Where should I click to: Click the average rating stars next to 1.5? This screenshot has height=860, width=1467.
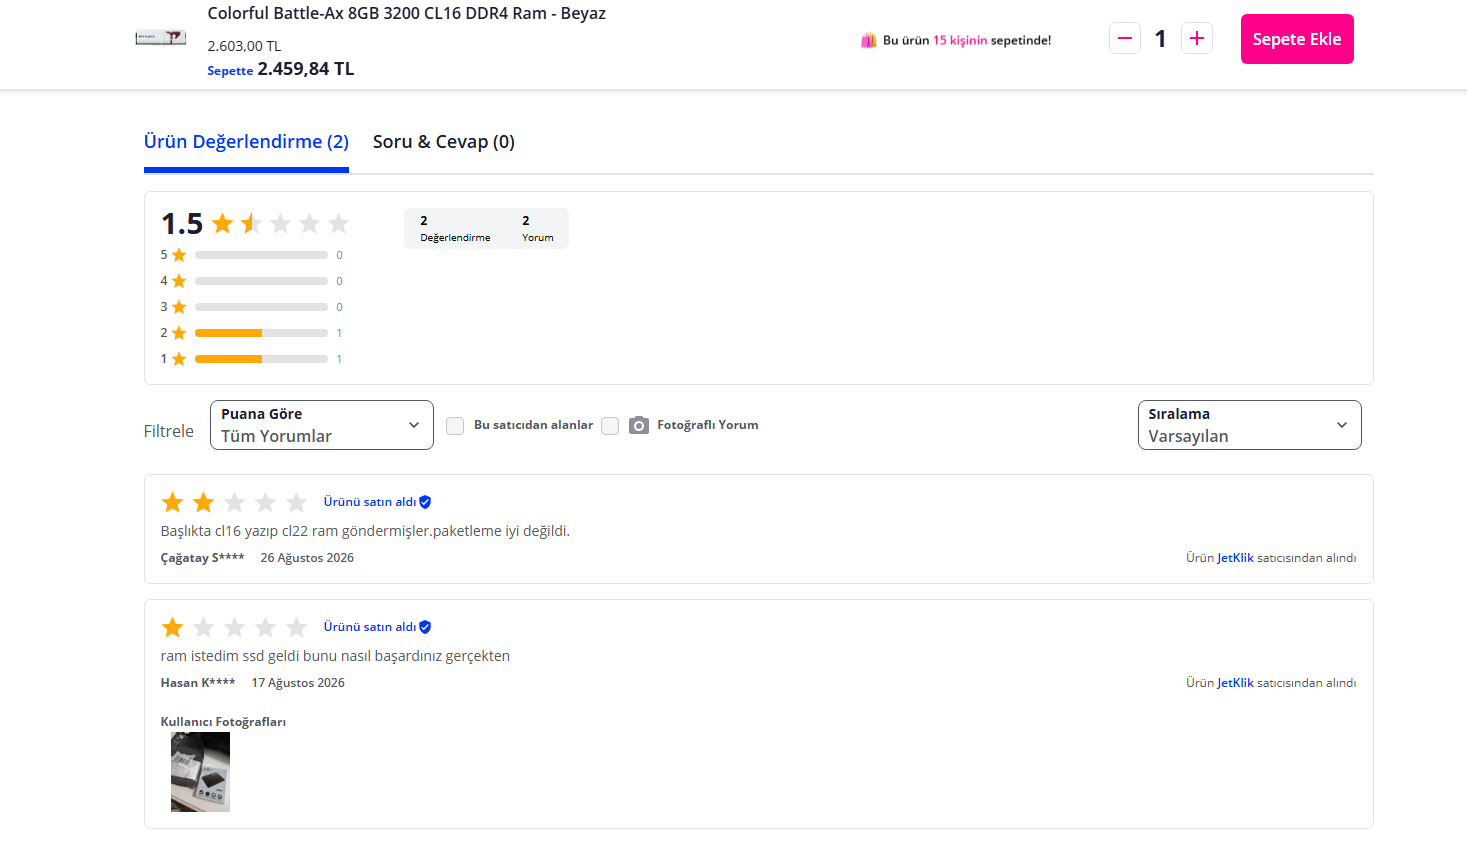click(280, 223)
